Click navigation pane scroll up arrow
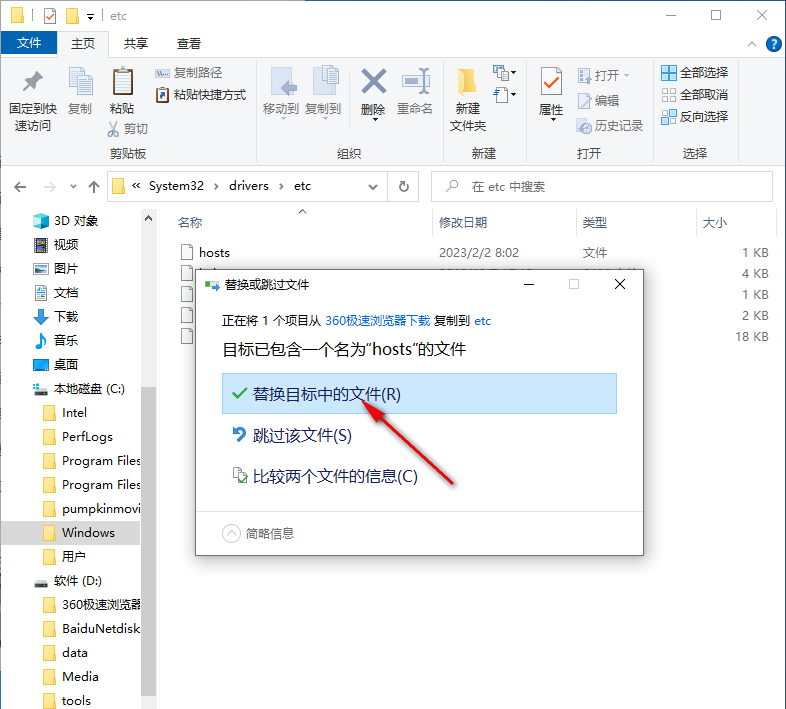 (x=148, y=218)
